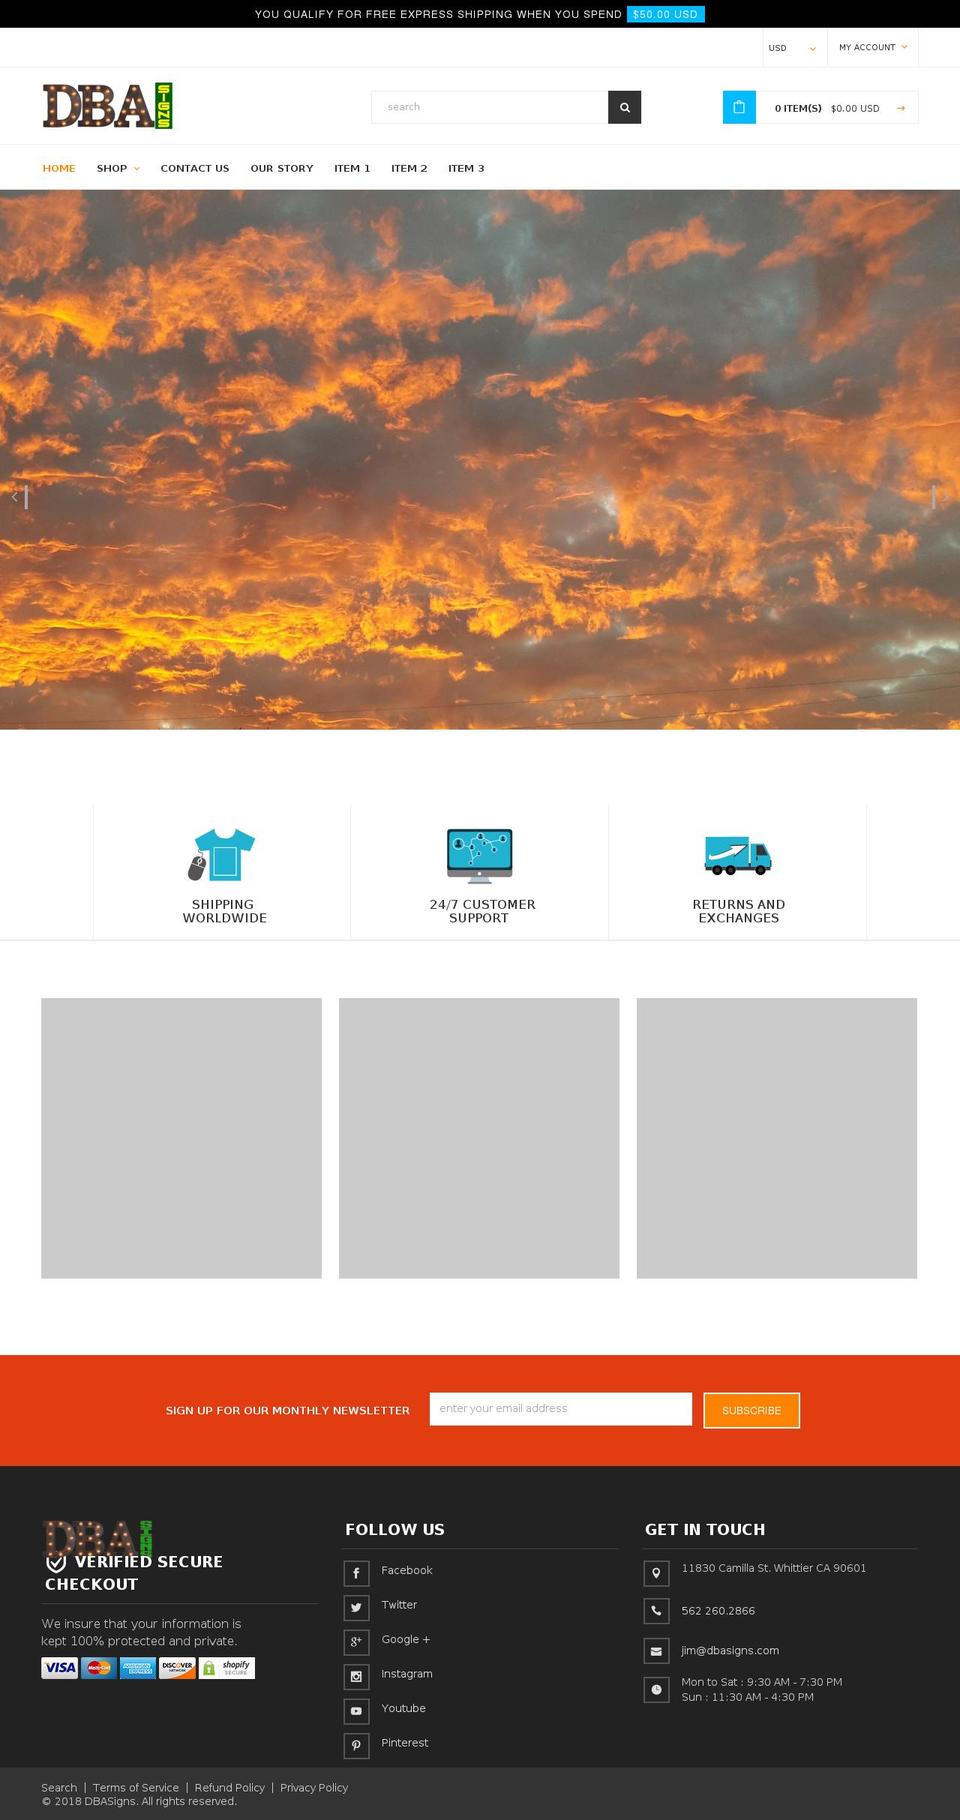Open the Twitter bird icon
This screenshot has width=960, height=1820.
pyautogui.click(x=356, y=1607)
